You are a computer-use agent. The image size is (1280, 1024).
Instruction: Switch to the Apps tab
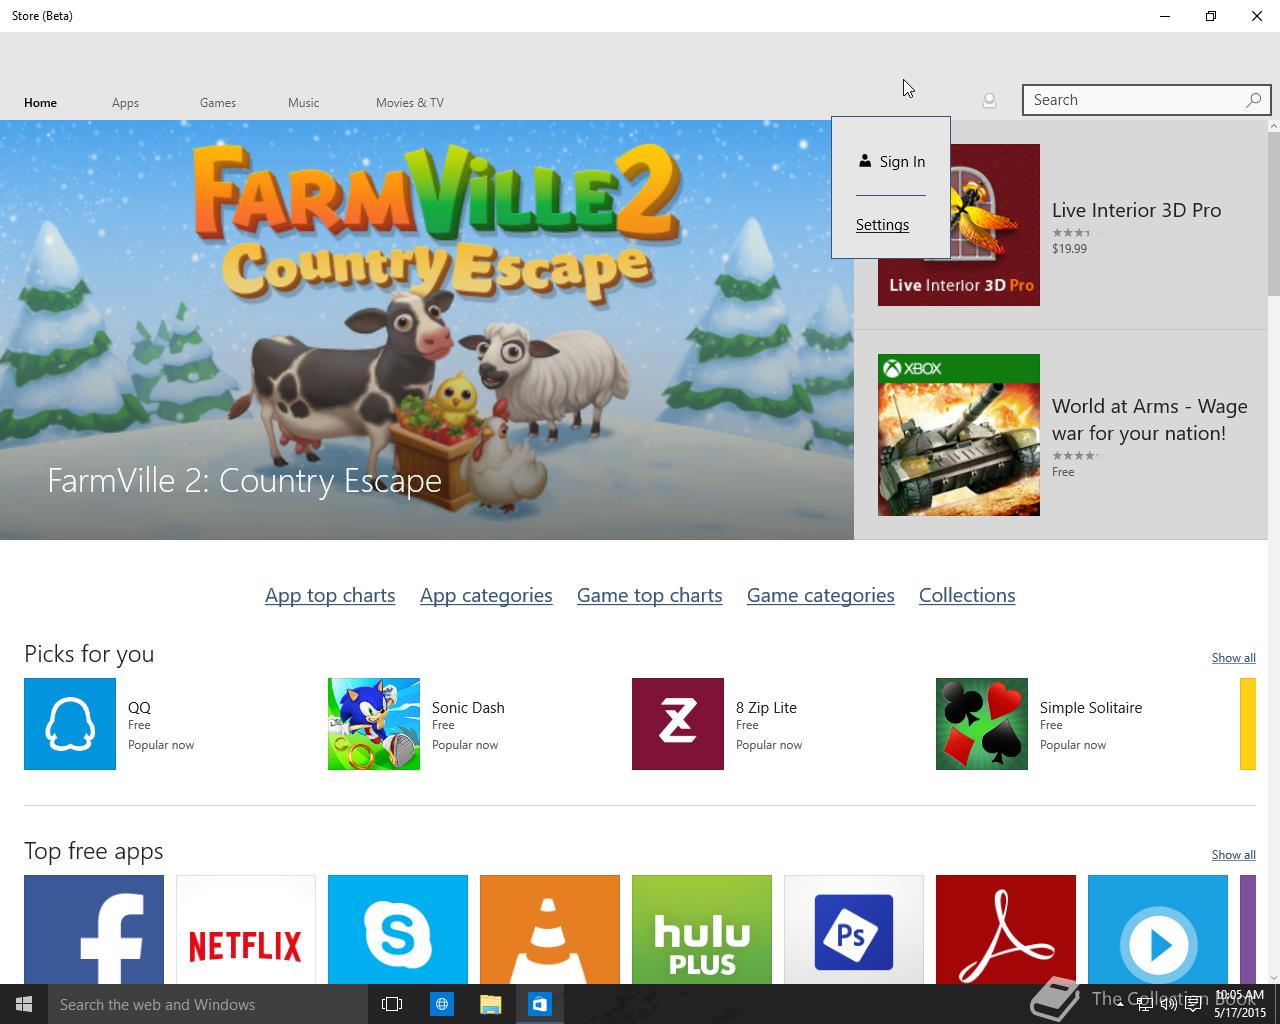point(125,103)
